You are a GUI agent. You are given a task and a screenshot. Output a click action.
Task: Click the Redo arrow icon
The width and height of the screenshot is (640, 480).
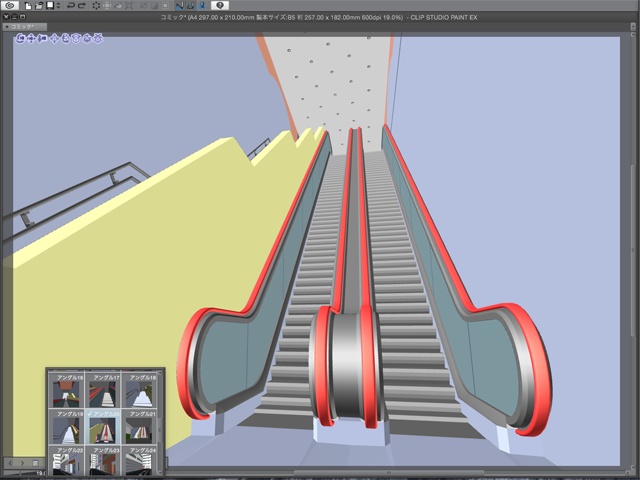(x=84, y=6)
